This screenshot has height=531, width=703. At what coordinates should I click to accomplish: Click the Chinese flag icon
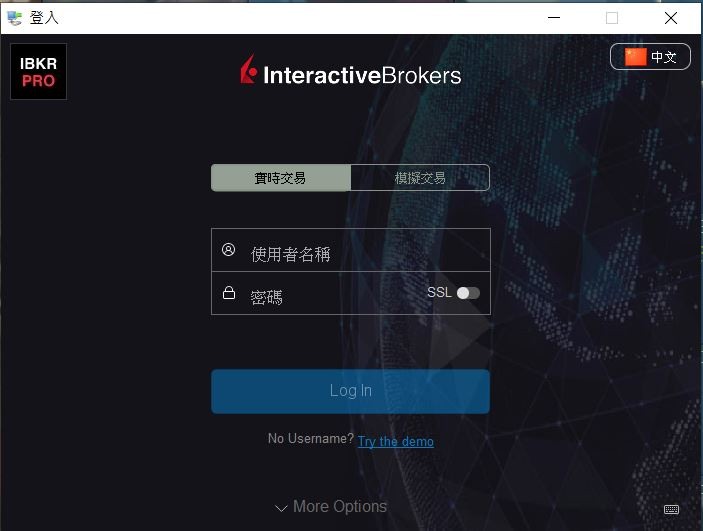[635, 57]
